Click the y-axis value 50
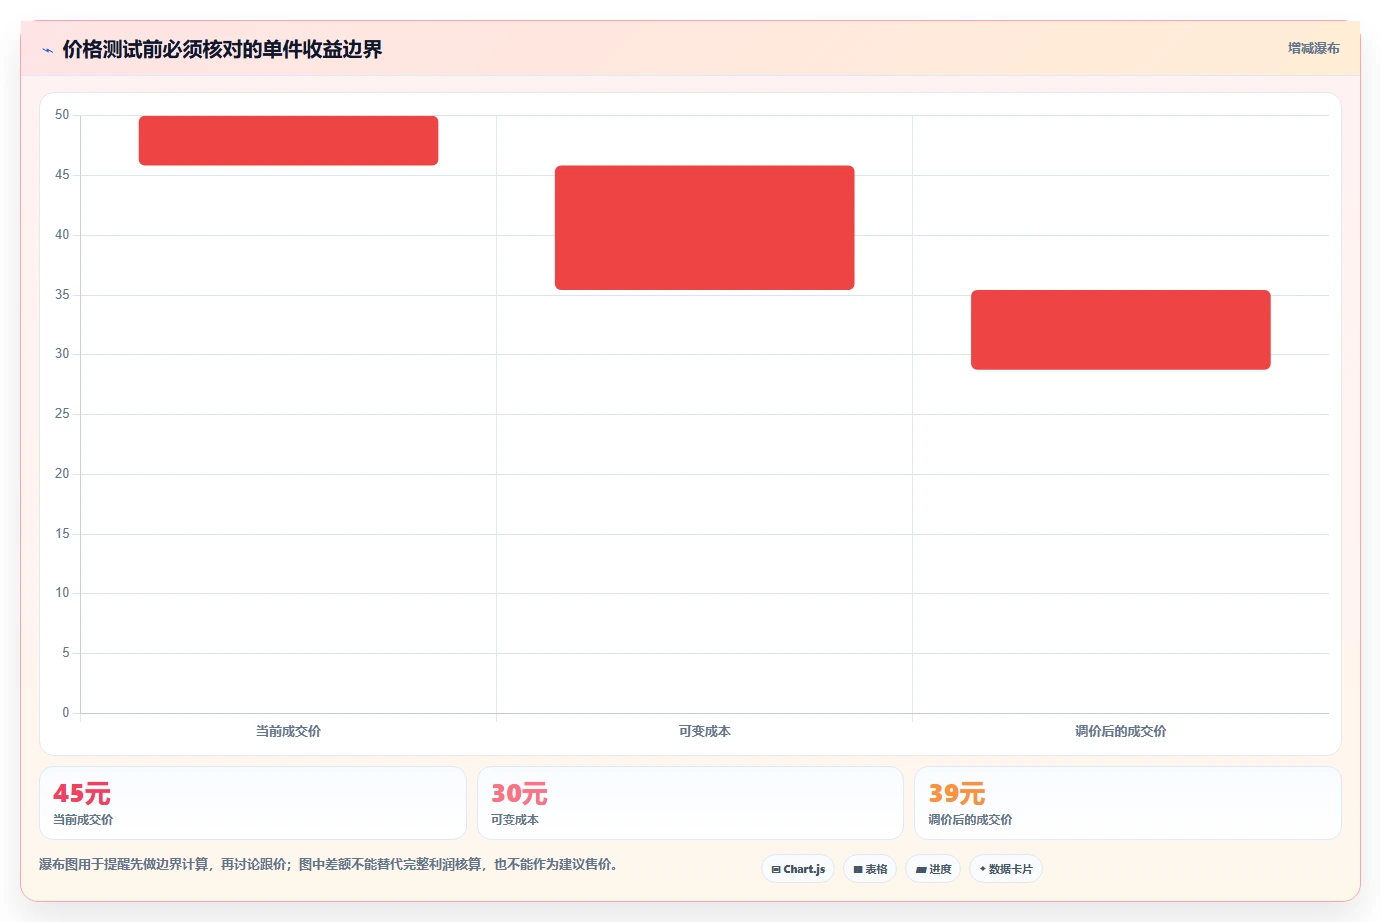The height and width of the screenshot is (922, 1381). tap(62, 115)
